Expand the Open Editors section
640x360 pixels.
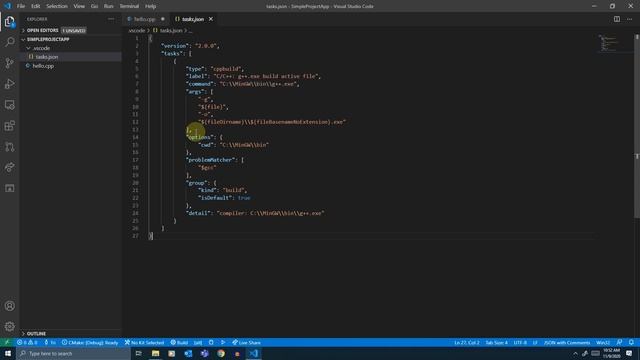[71, 30]
